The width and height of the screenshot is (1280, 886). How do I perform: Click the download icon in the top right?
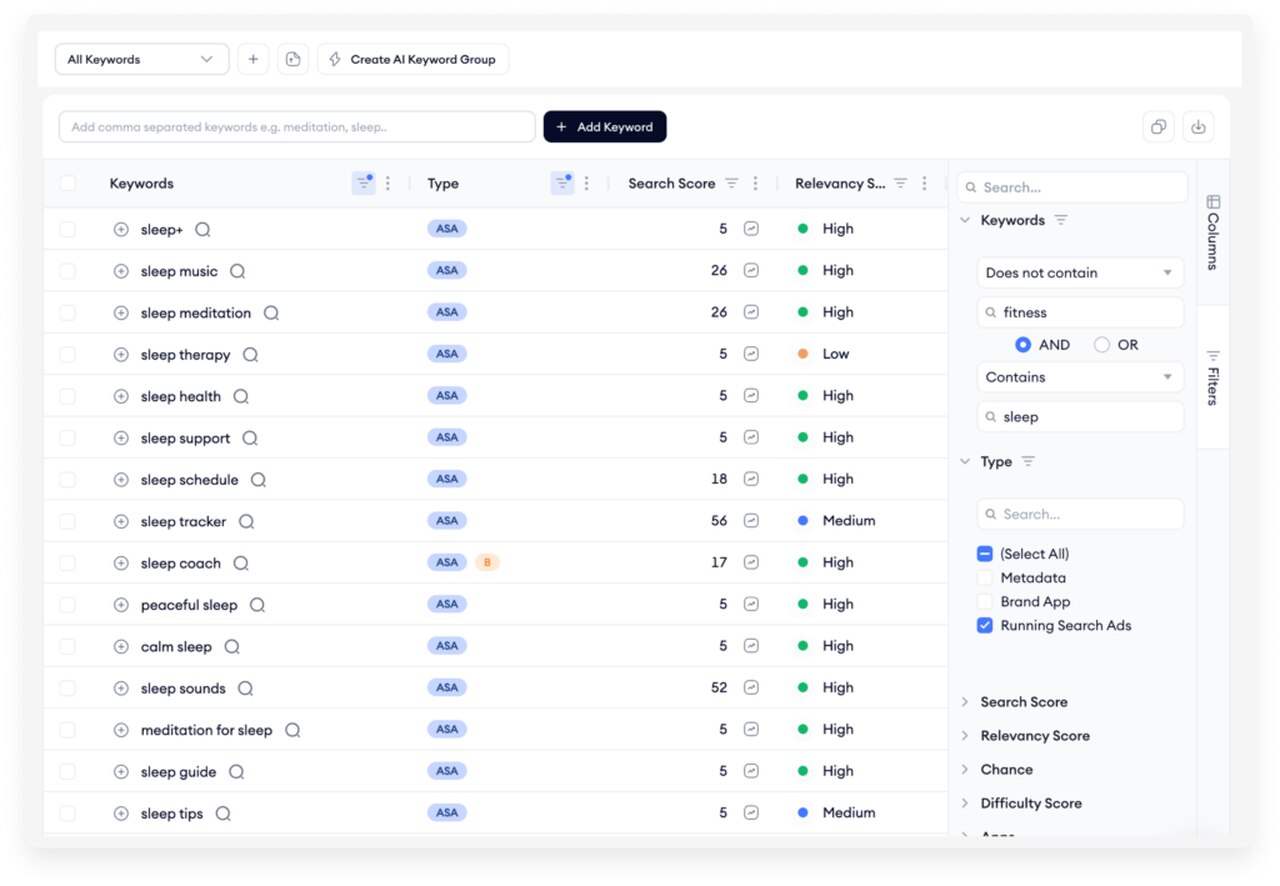click(x=1199, y=127)
